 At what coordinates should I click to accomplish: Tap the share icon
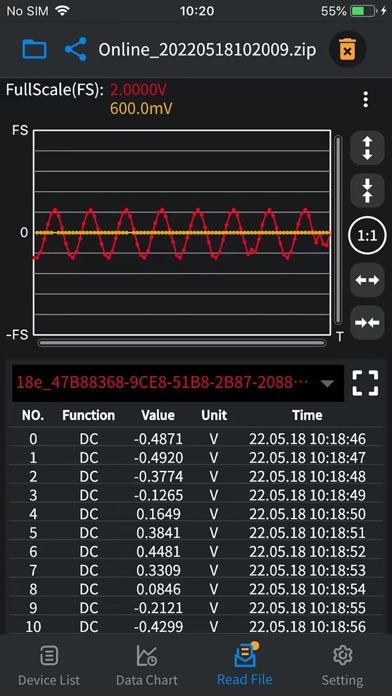click(75, 49)
